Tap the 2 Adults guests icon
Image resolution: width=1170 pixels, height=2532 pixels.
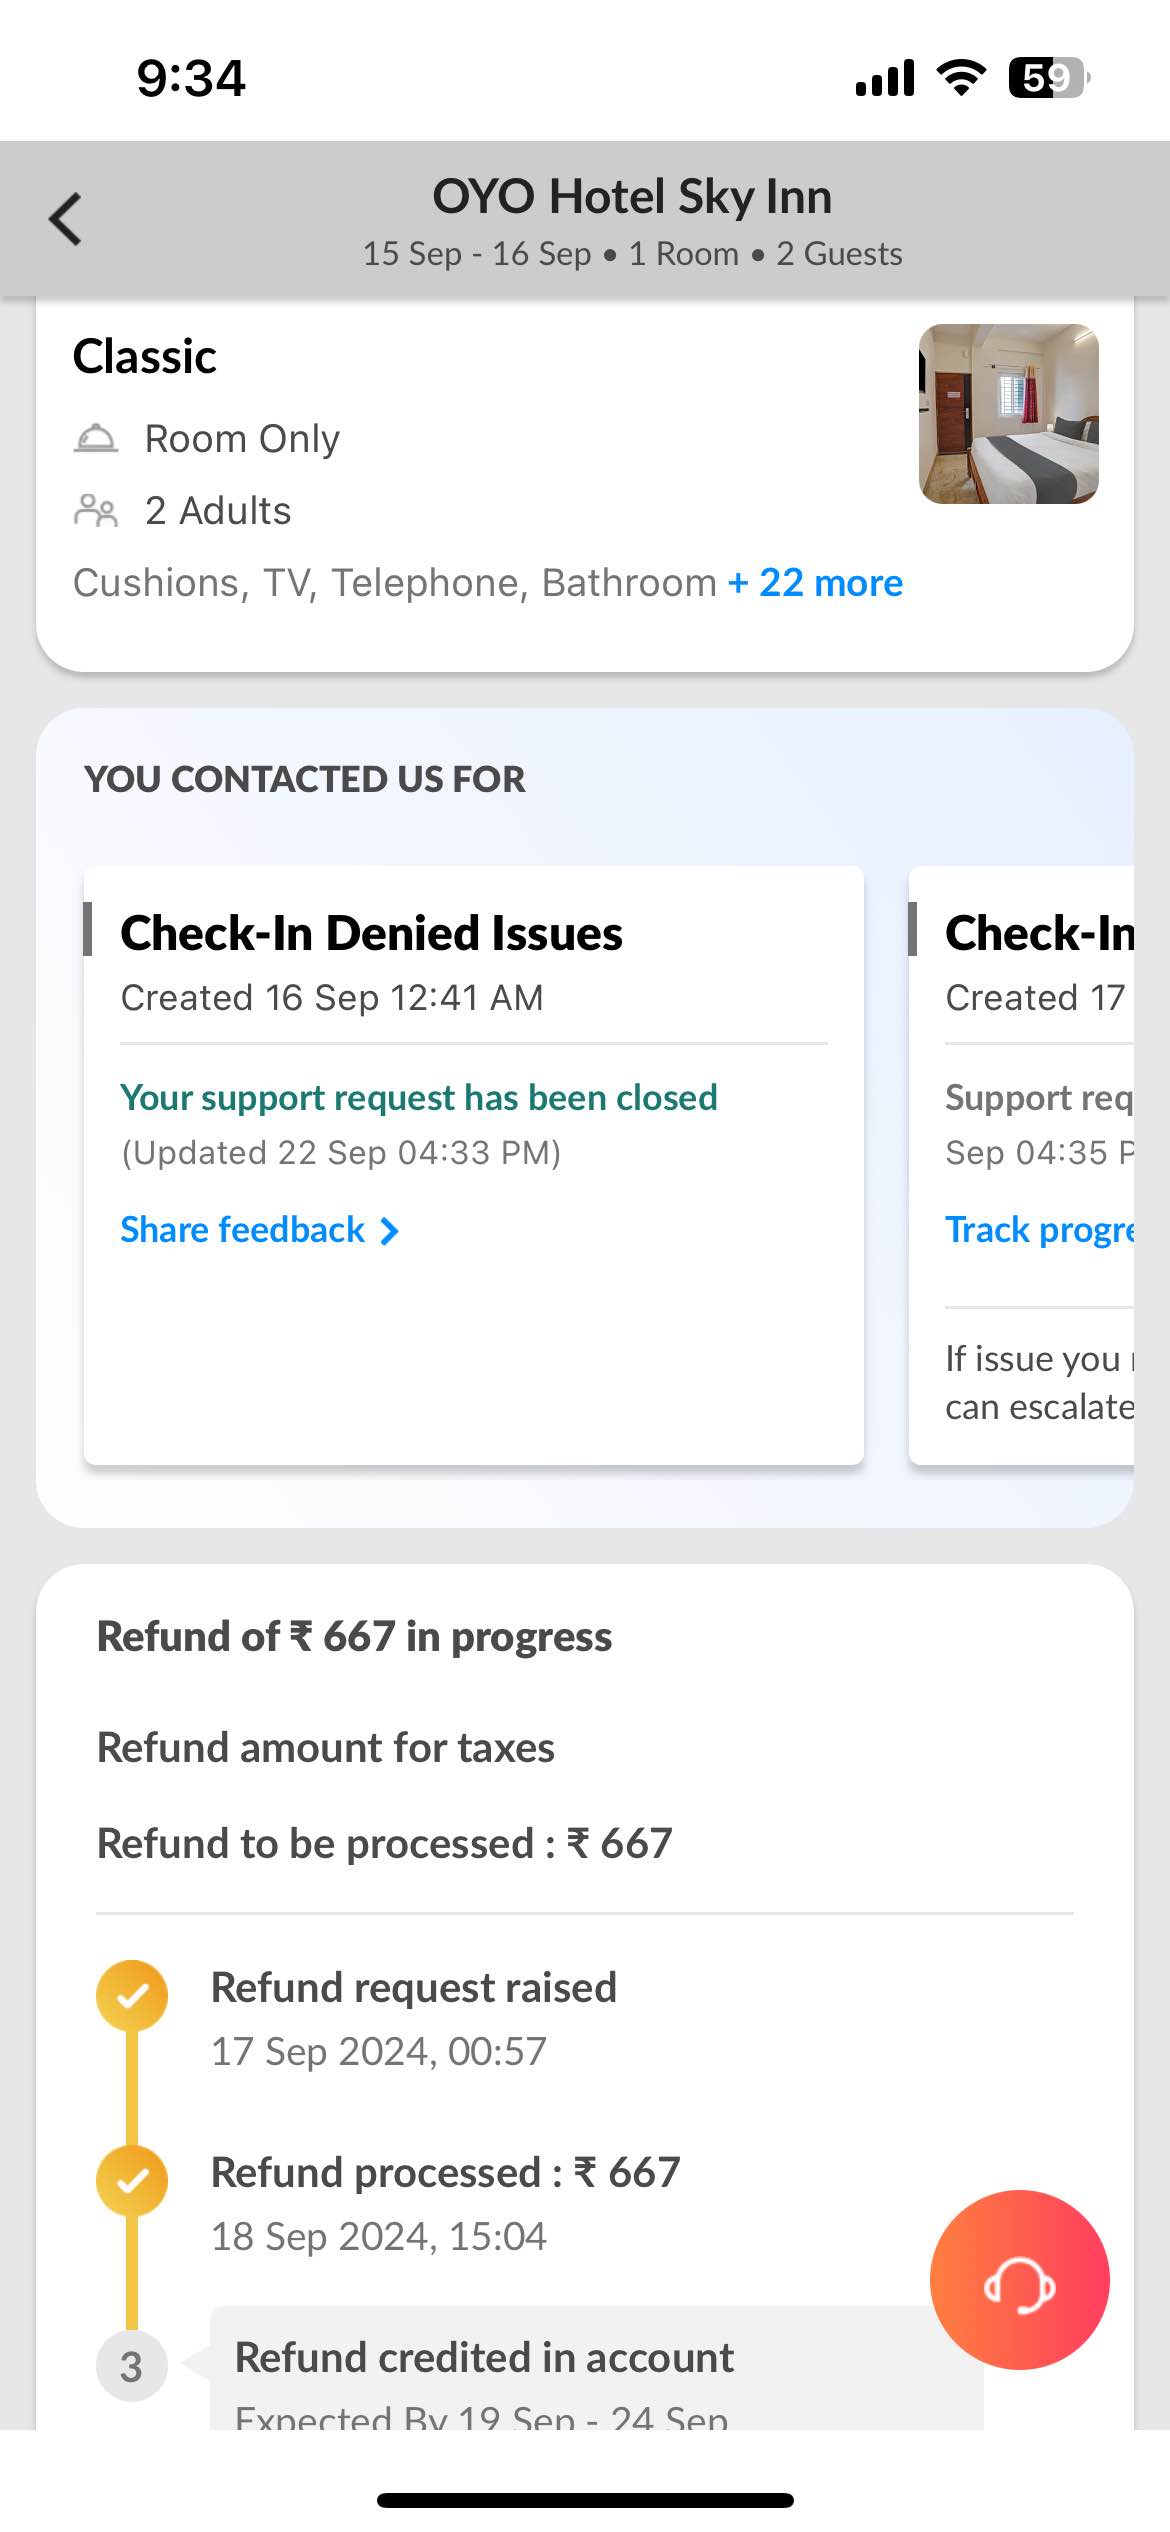click(96, 511)
